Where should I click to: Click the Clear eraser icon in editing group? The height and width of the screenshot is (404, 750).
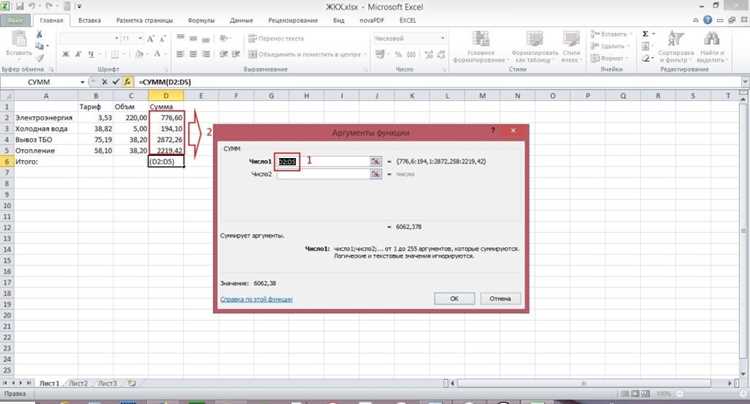pyautogui.click(x=646, y=58)
